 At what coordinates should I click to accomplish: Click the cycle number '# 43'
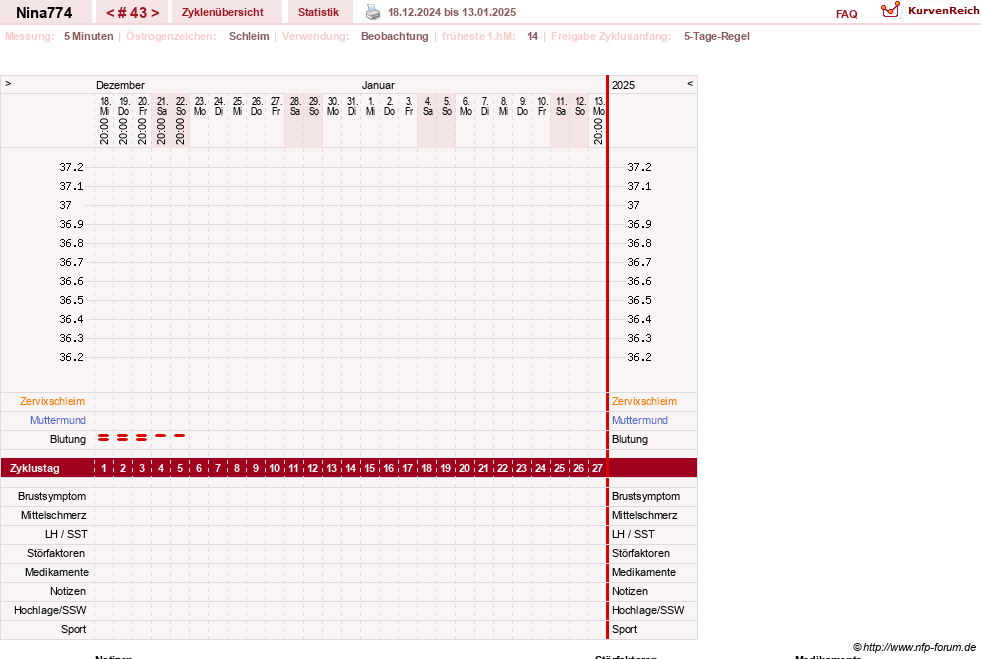point(133,13)
